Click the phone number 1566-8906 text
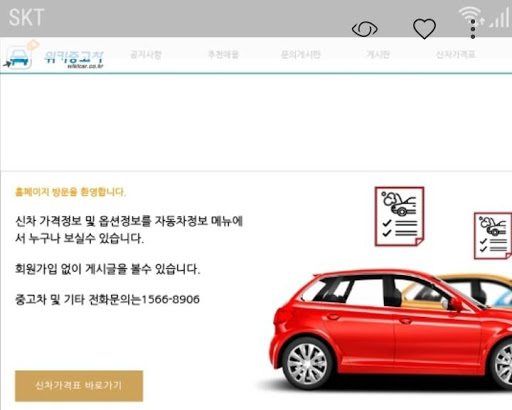Screen dimensions: 512x410 [x=170, y=299]
